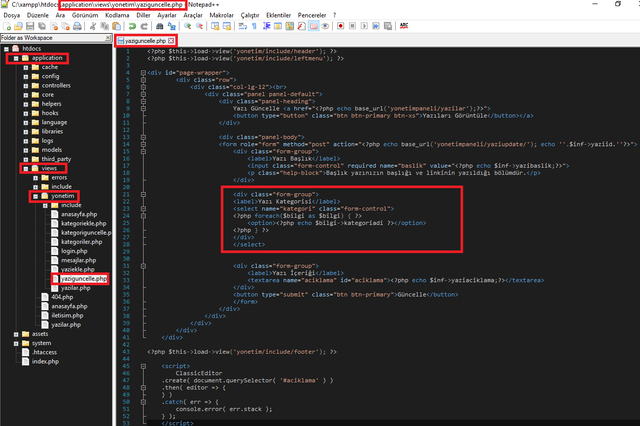
Task: Select 404.php in the tree
Action: coord(62,297)
